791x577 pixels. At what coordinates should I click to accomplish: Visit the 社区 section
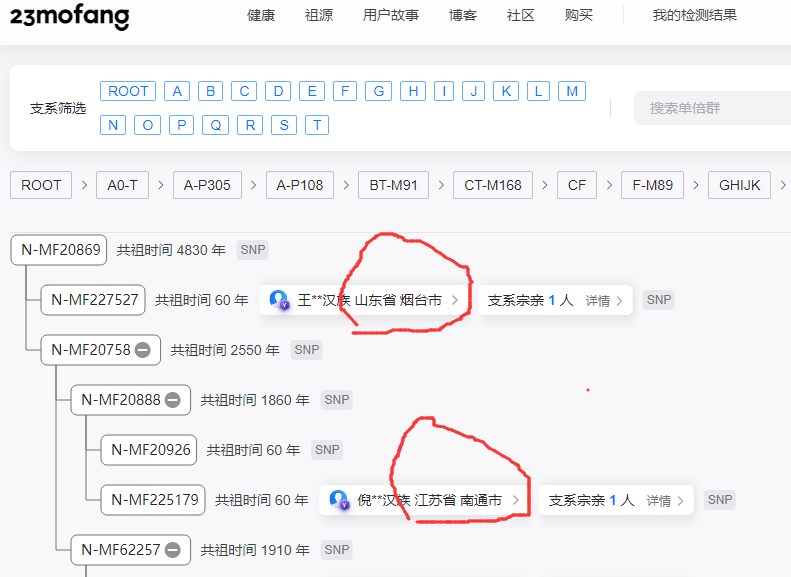click(x=521, y=16)
